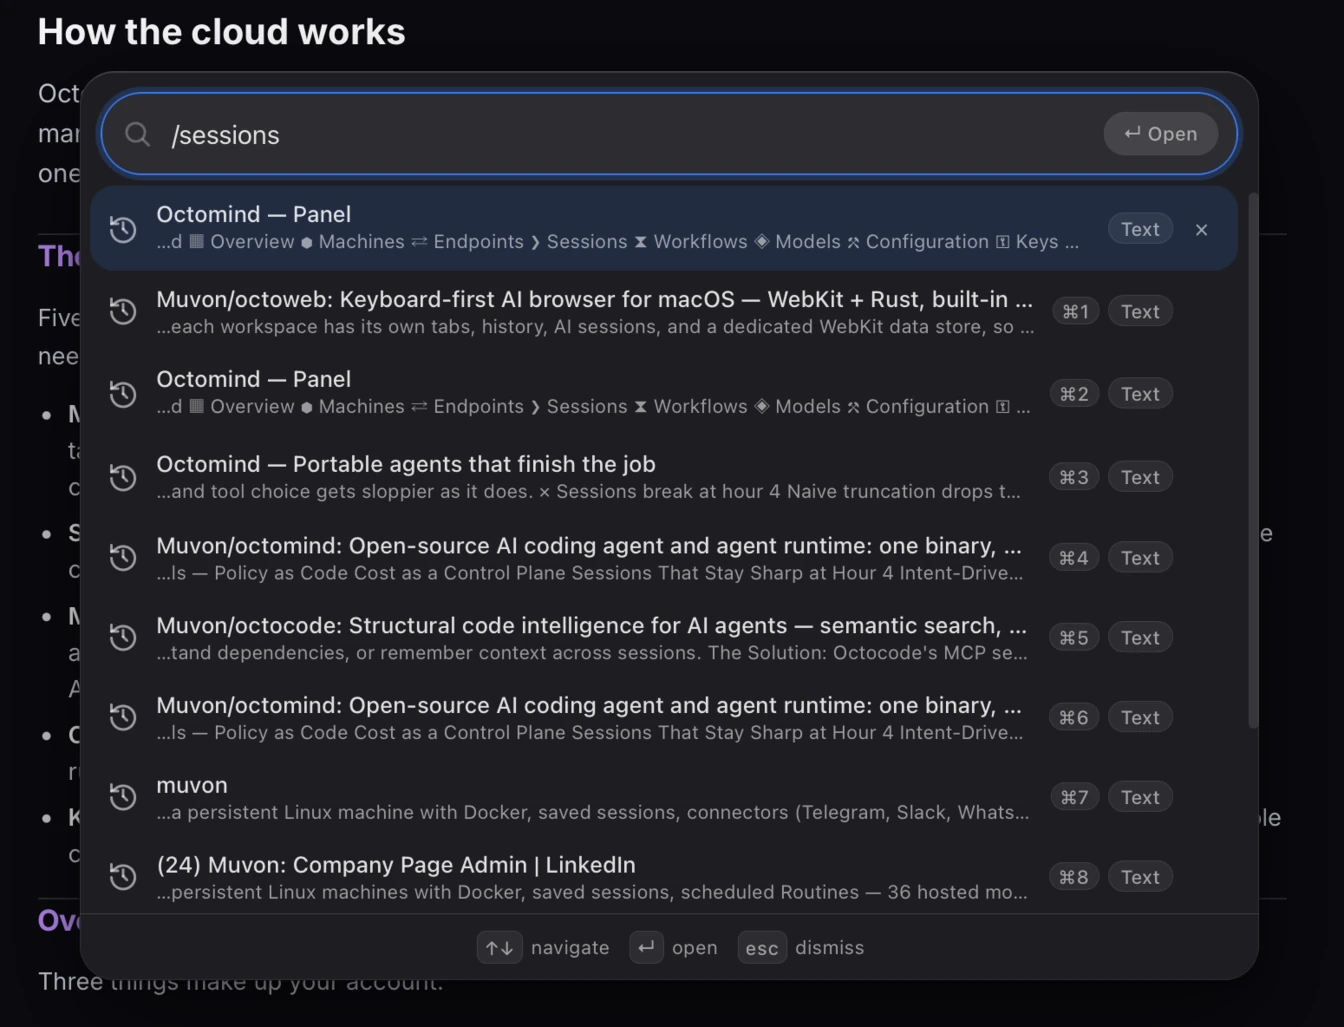Click Text badge next to ⌘8

1140,877
